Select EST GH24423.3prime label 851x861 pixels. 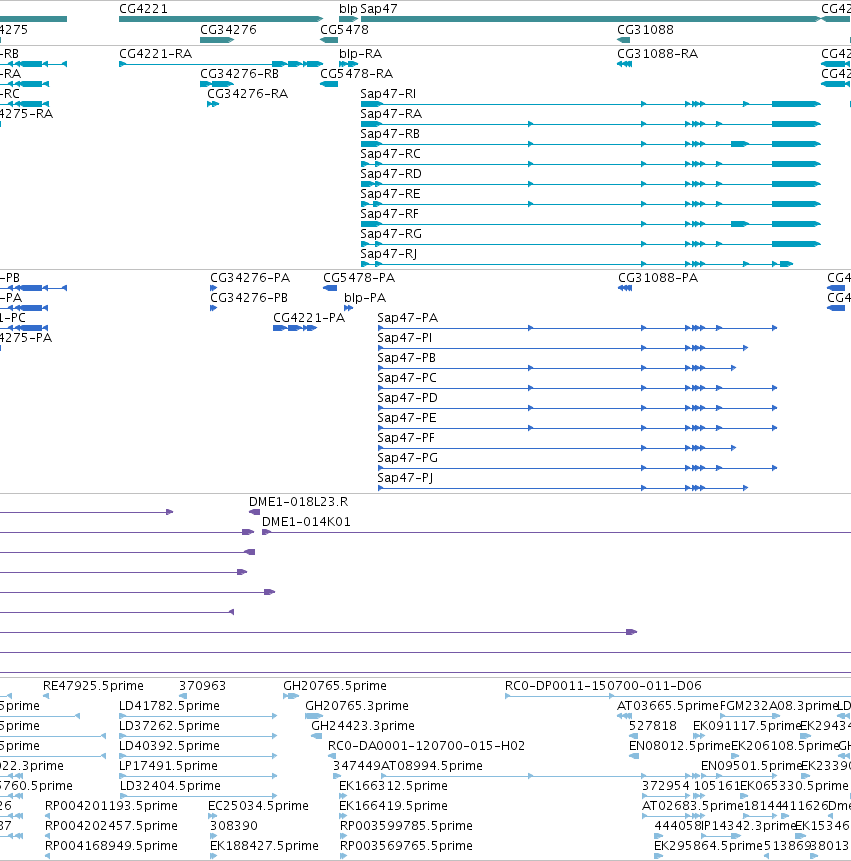tap(363, 726)
